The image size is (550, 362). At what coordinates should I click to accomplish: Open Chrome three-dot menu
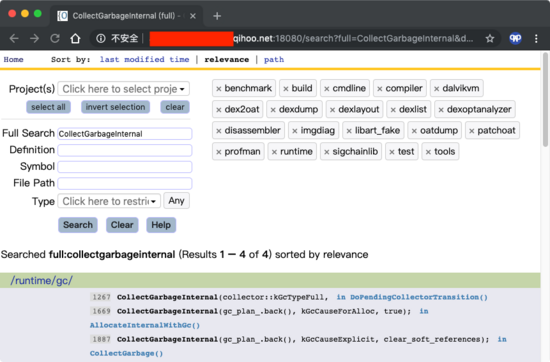pyautogui.click(x=536, y=38)
